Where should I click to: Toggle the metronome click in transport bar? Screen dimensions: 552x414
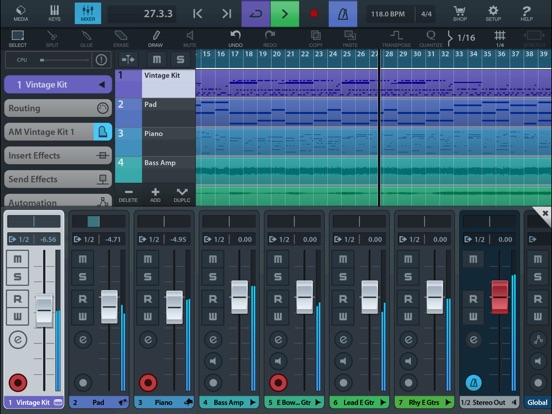click(x=343, y=14)
